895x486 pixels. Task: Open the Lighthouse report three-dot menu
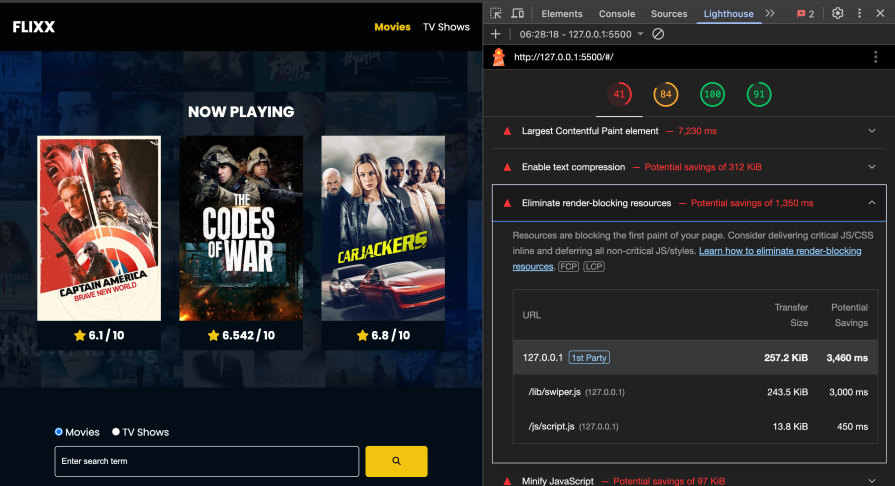(x=875, y=57)
